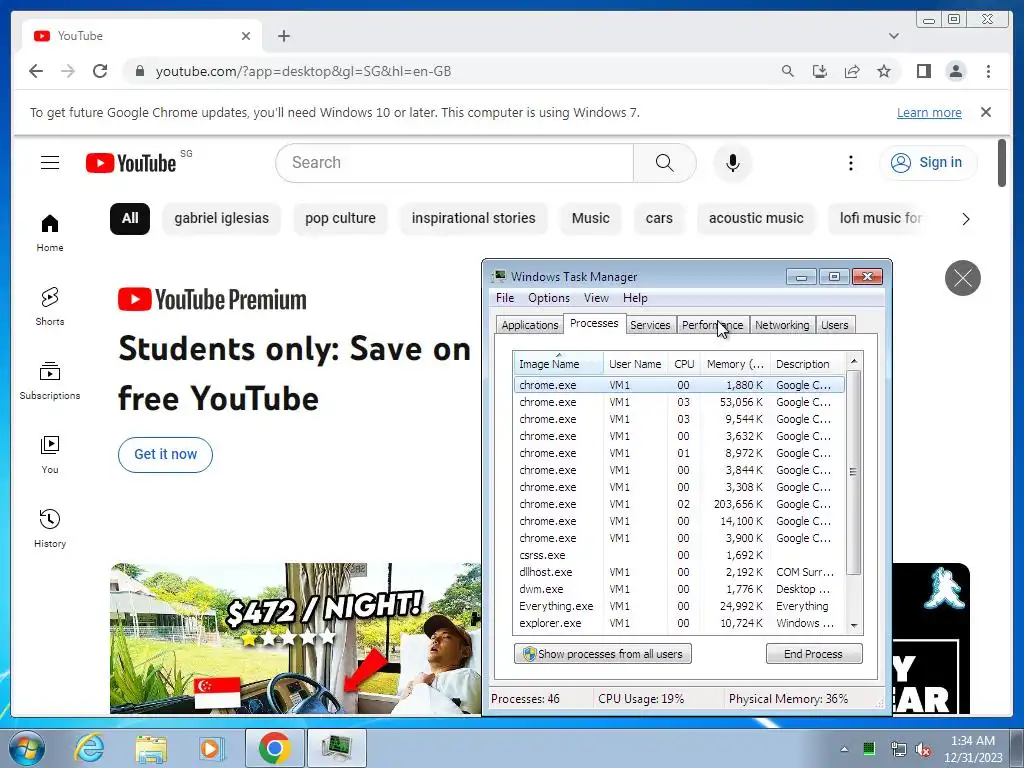Click Get it now button
This screenshot has width=1024, height=768.
[x=165, y=455]
